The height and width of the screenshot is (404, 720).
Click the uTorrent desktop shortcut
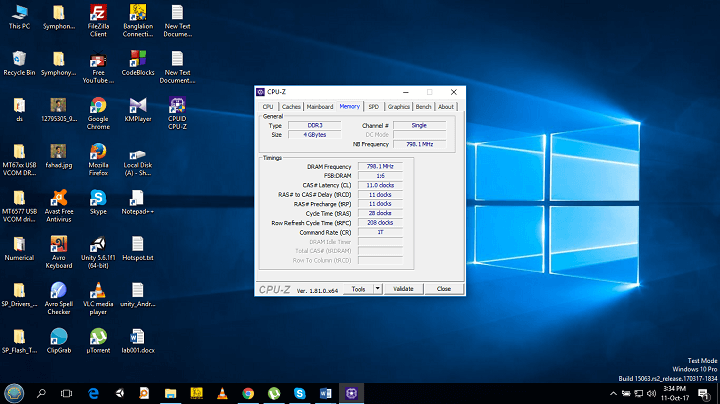pyautogui.click(x=98, y=336)
